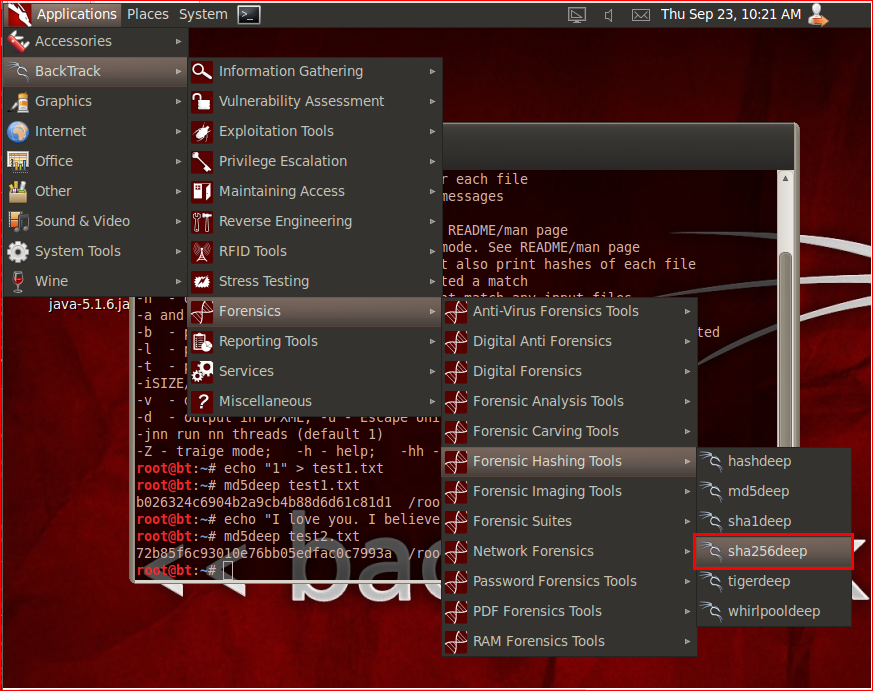873x691 pixels.
Task: Expand the Information Gathering submenu arrow
Action: point(433,71)
